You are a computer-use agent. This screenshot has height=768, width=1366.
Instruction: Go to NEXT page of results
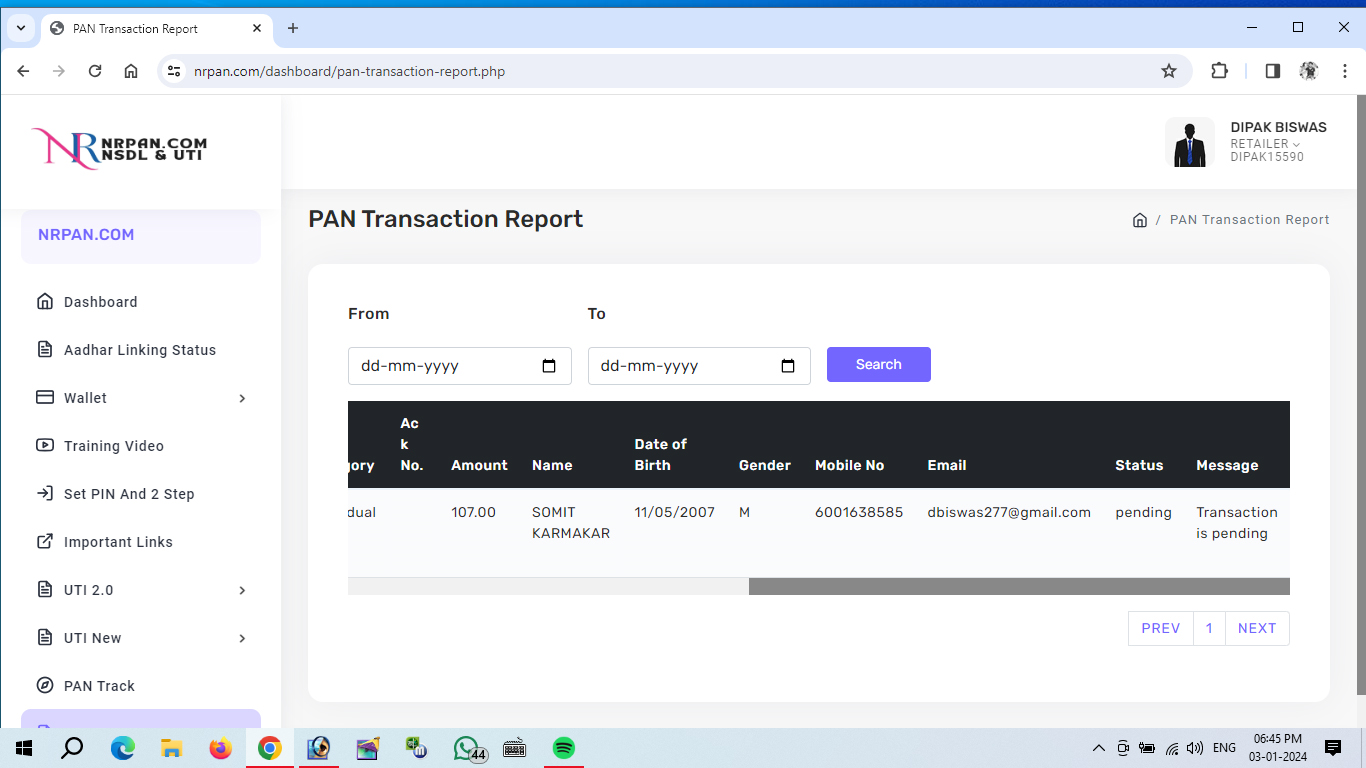pyautogui.click(x=1256, y=628)
